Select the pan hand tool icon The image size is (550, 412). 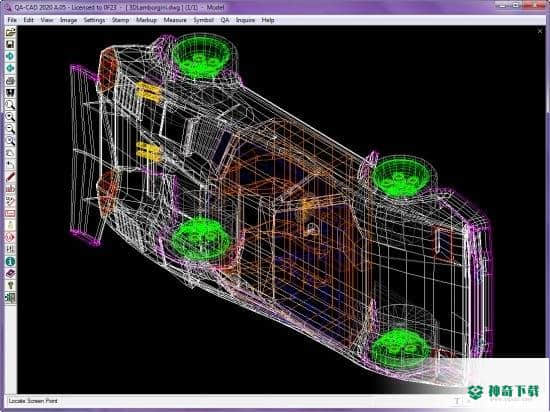11,153
